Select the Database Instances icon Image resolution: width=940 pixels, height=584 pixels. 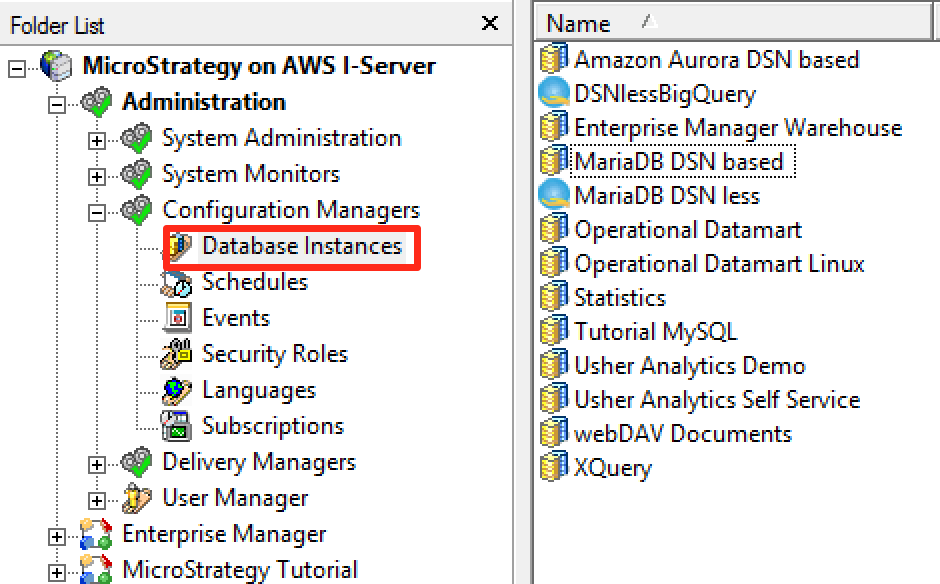(181, 246)
